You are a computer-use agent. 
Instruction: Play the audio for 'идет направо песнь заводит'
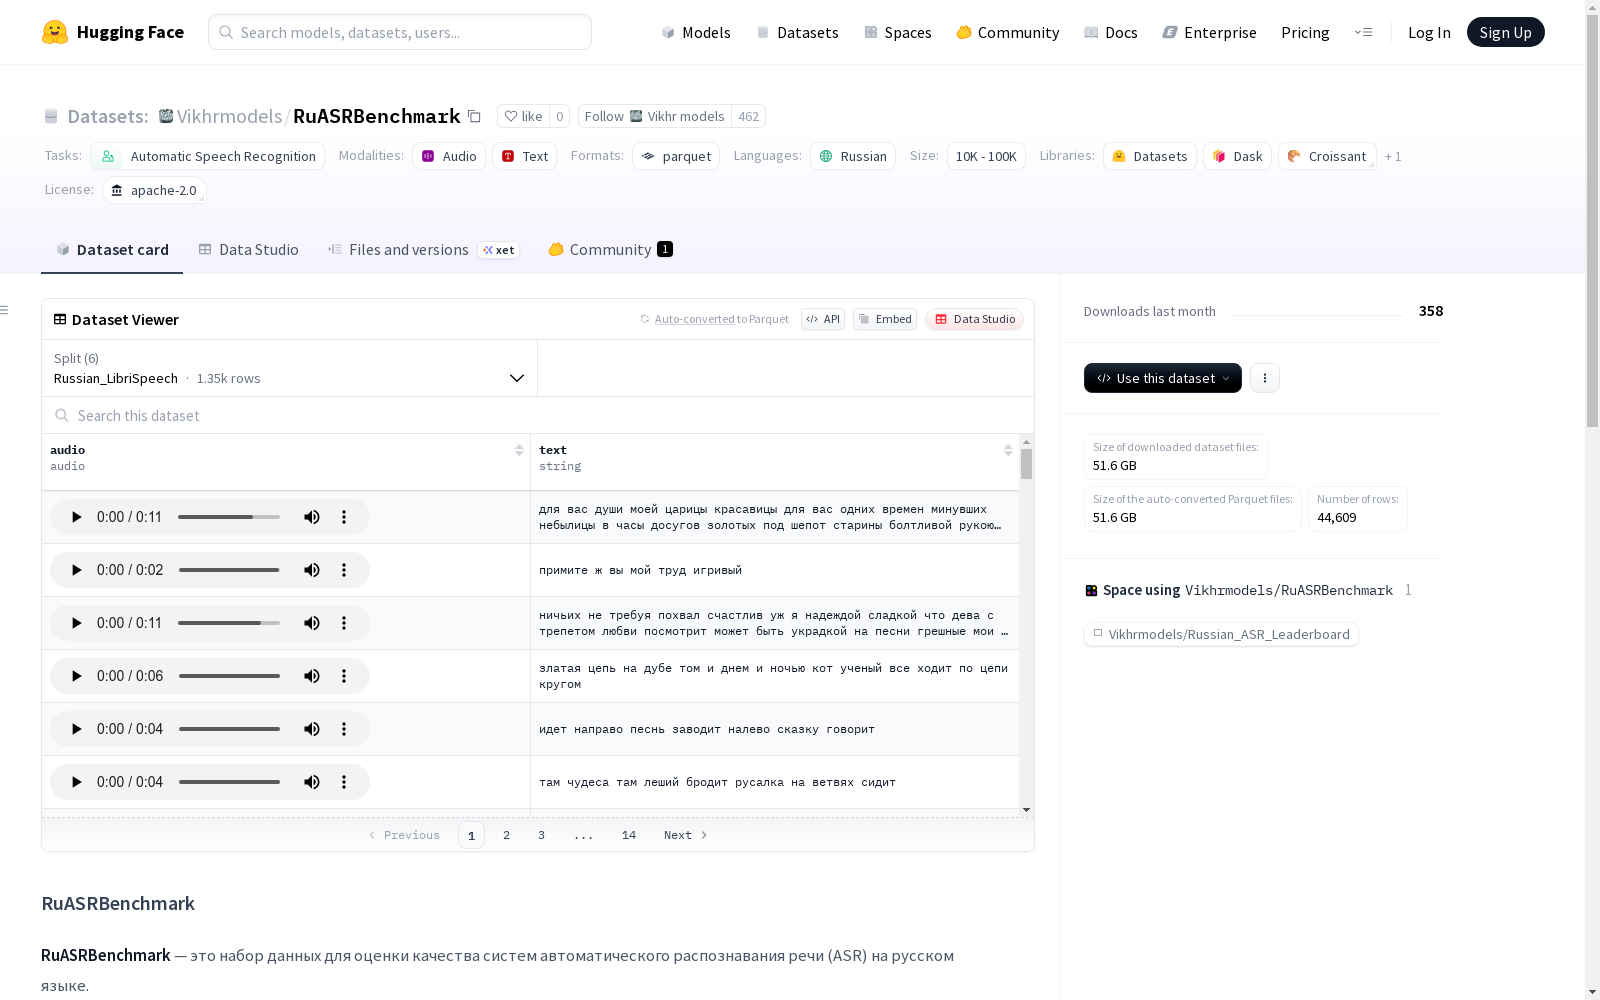click(x=76, y=729)
